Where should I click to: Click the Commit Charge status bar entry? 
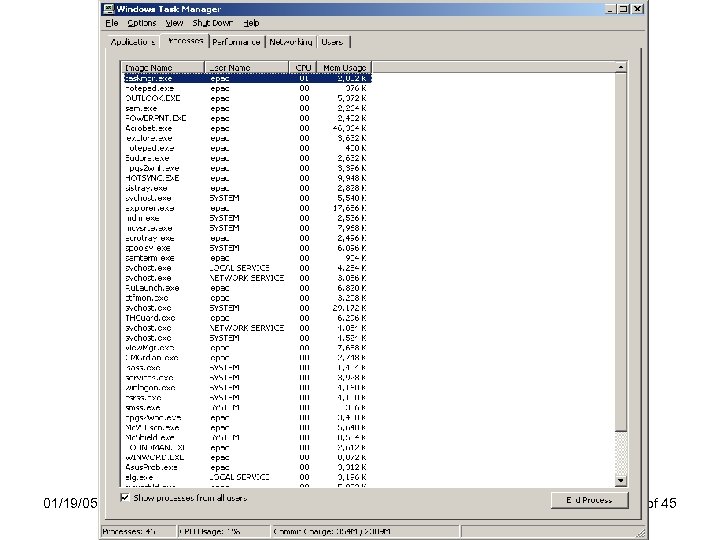365,532
